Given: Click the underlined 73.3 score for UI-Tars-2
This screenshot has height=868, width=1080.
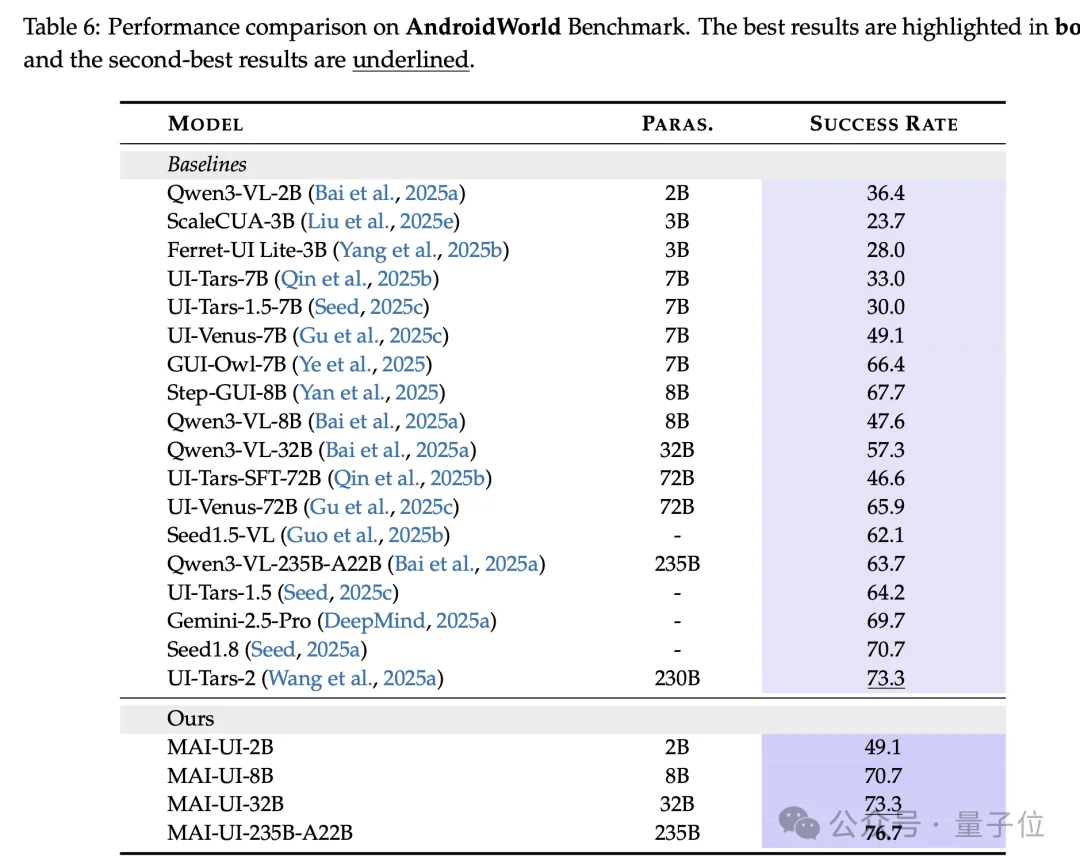Looking at the screenshot, I should (885, 679).
